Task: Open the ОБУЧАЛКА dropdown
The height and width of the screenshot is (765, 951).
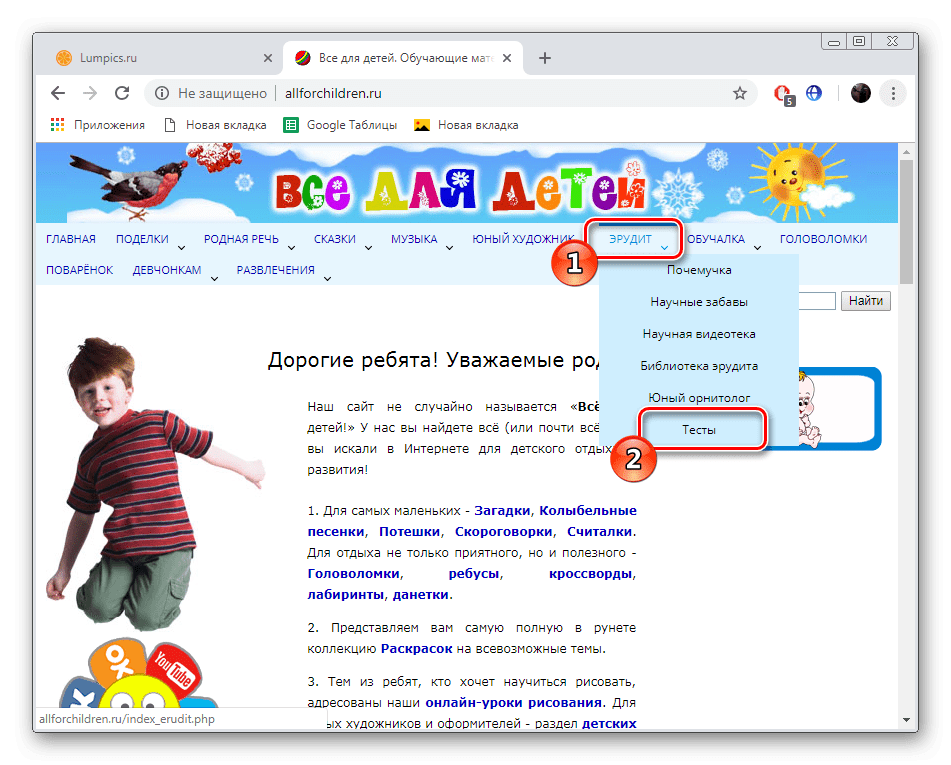Action: click(716, 239)
